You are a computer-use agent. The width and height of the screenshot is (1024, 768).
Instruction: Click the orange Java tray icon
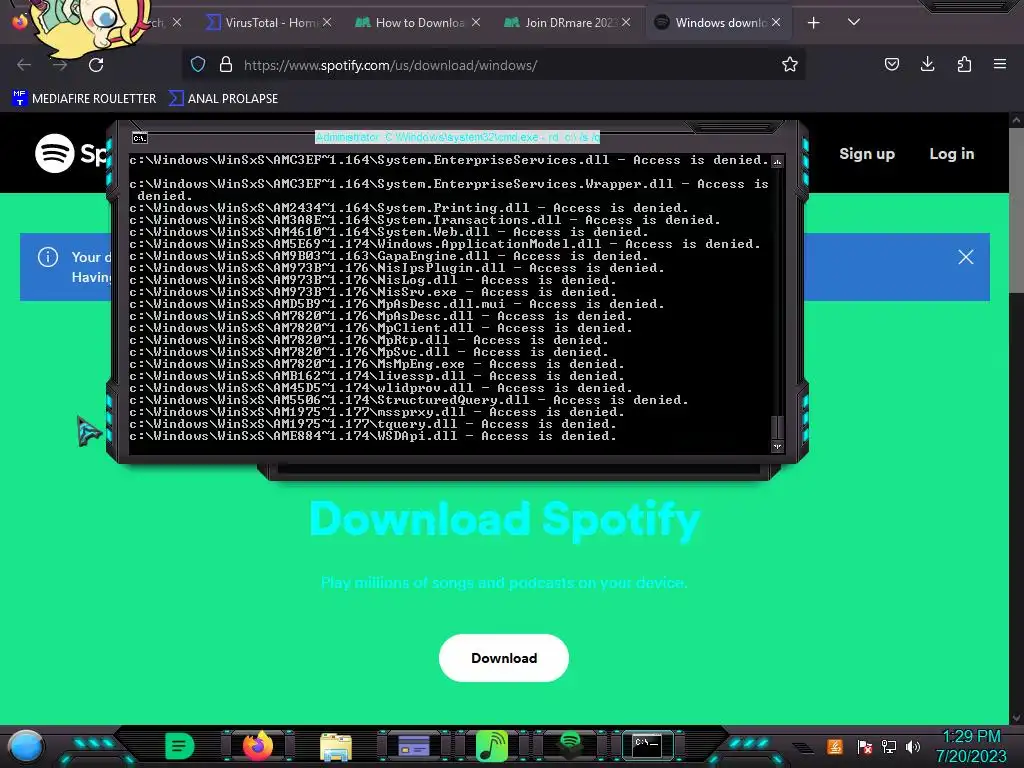pos(835,746)
